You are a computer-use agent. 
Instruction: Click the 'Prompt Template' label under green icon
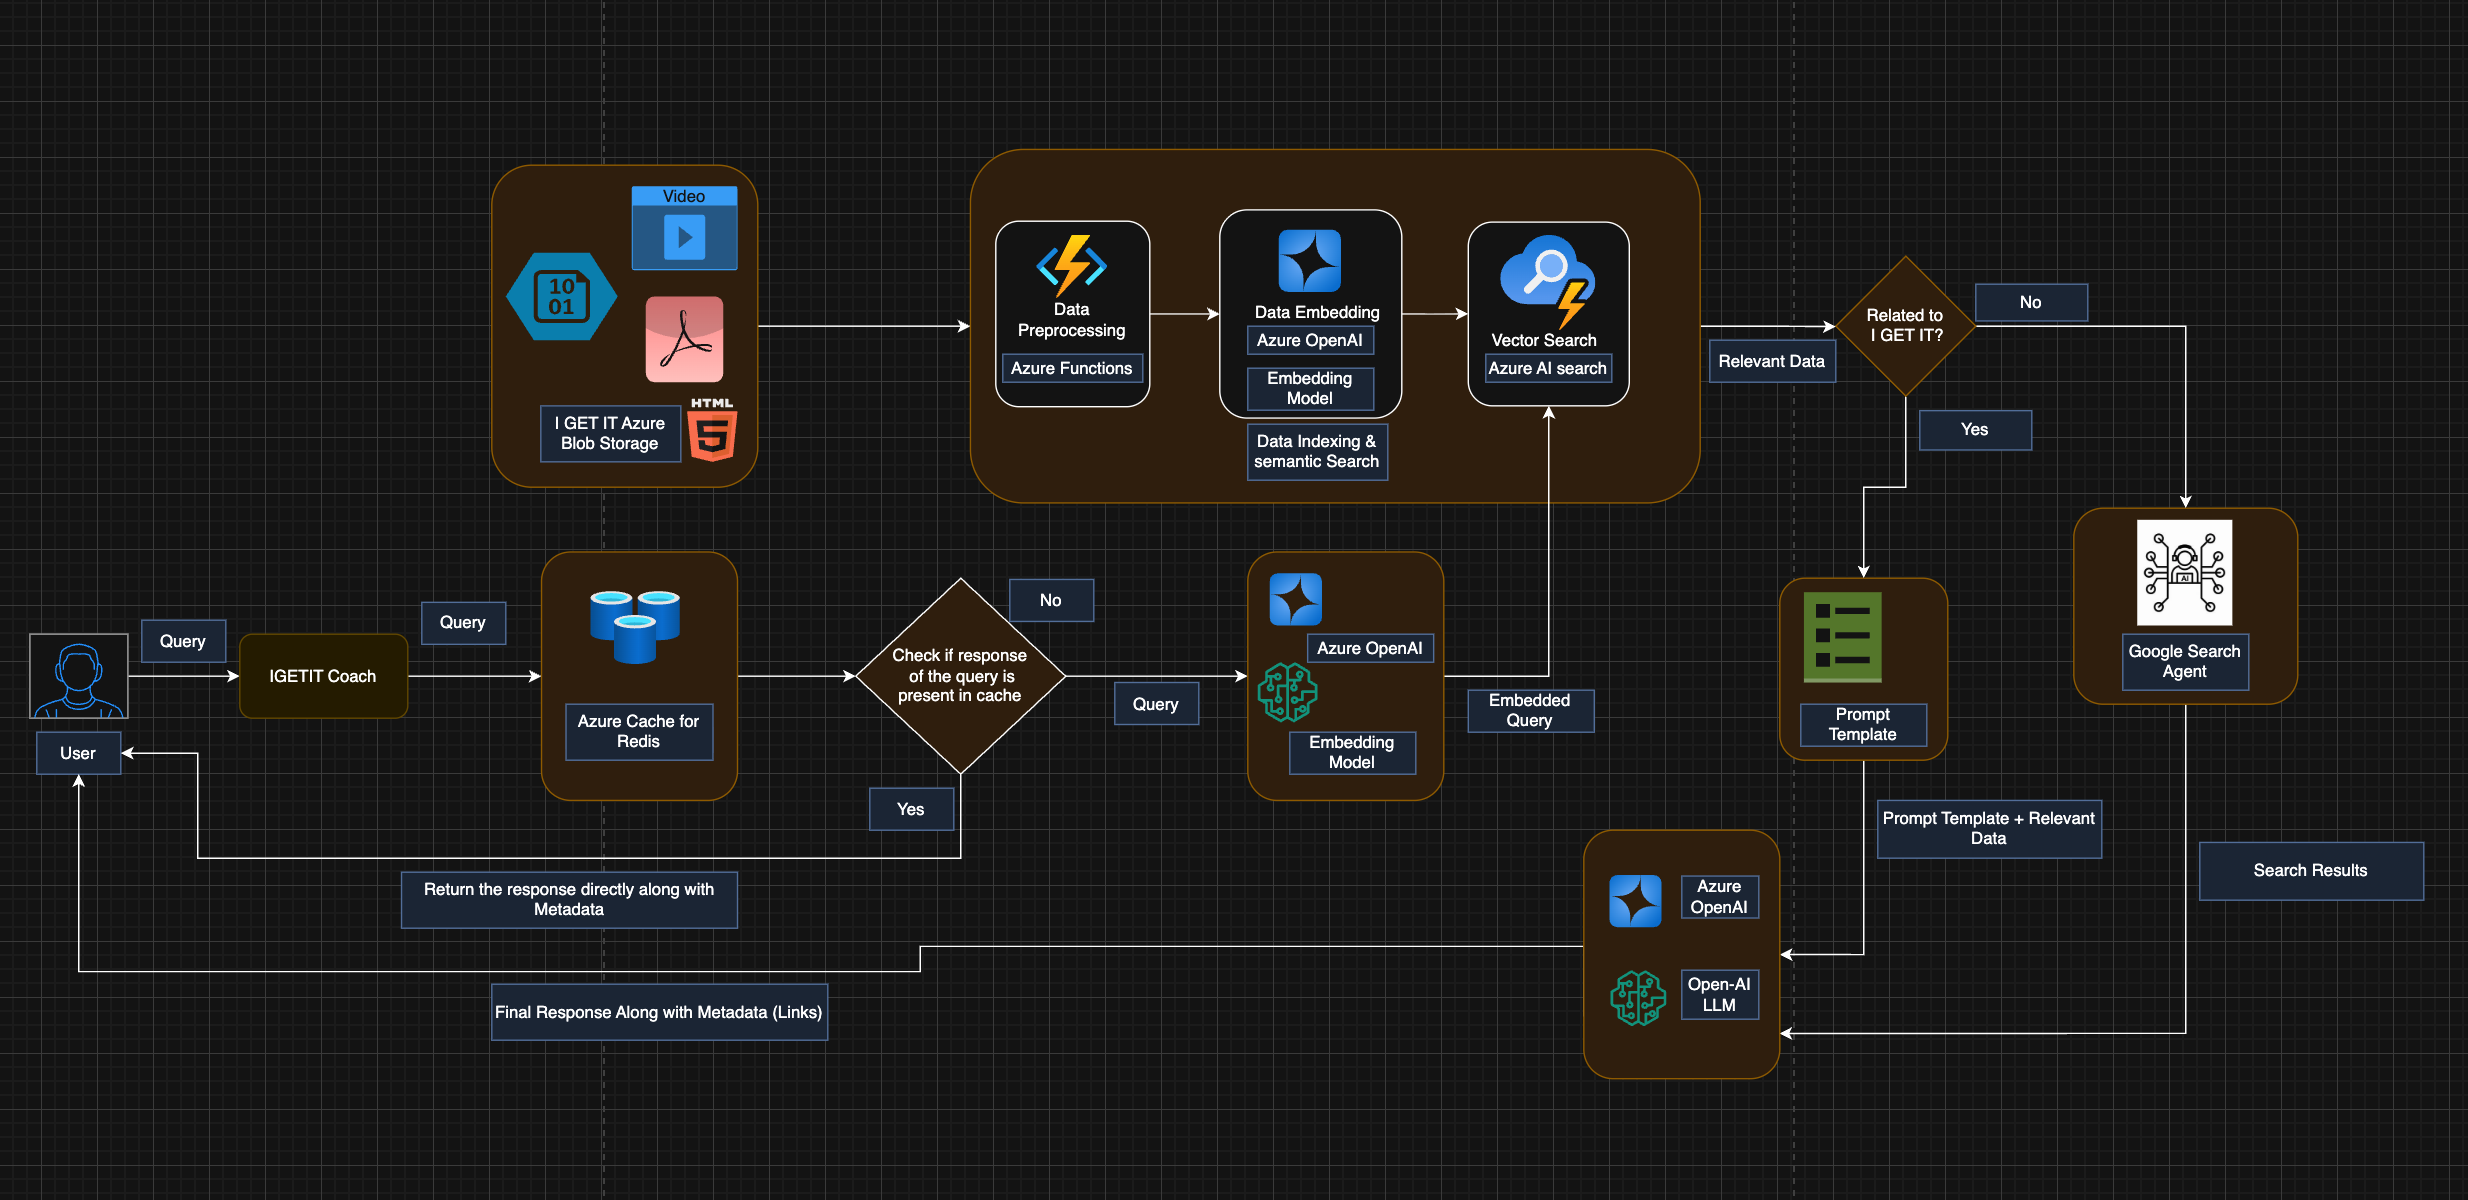click(x=1862, y=724)
